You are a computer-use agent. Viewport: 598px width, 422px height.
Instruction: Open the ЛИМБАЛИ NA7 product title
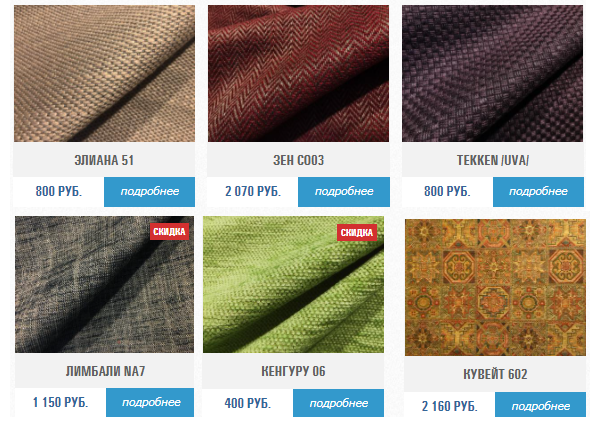(x=105, y=371)
